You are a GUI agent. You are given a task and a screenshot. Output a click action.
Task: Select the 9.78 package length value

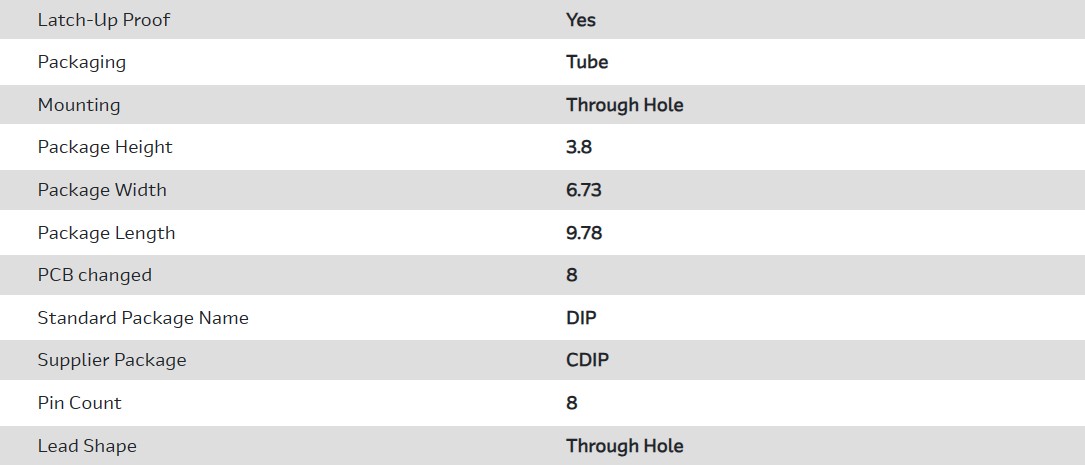[584, 233]
